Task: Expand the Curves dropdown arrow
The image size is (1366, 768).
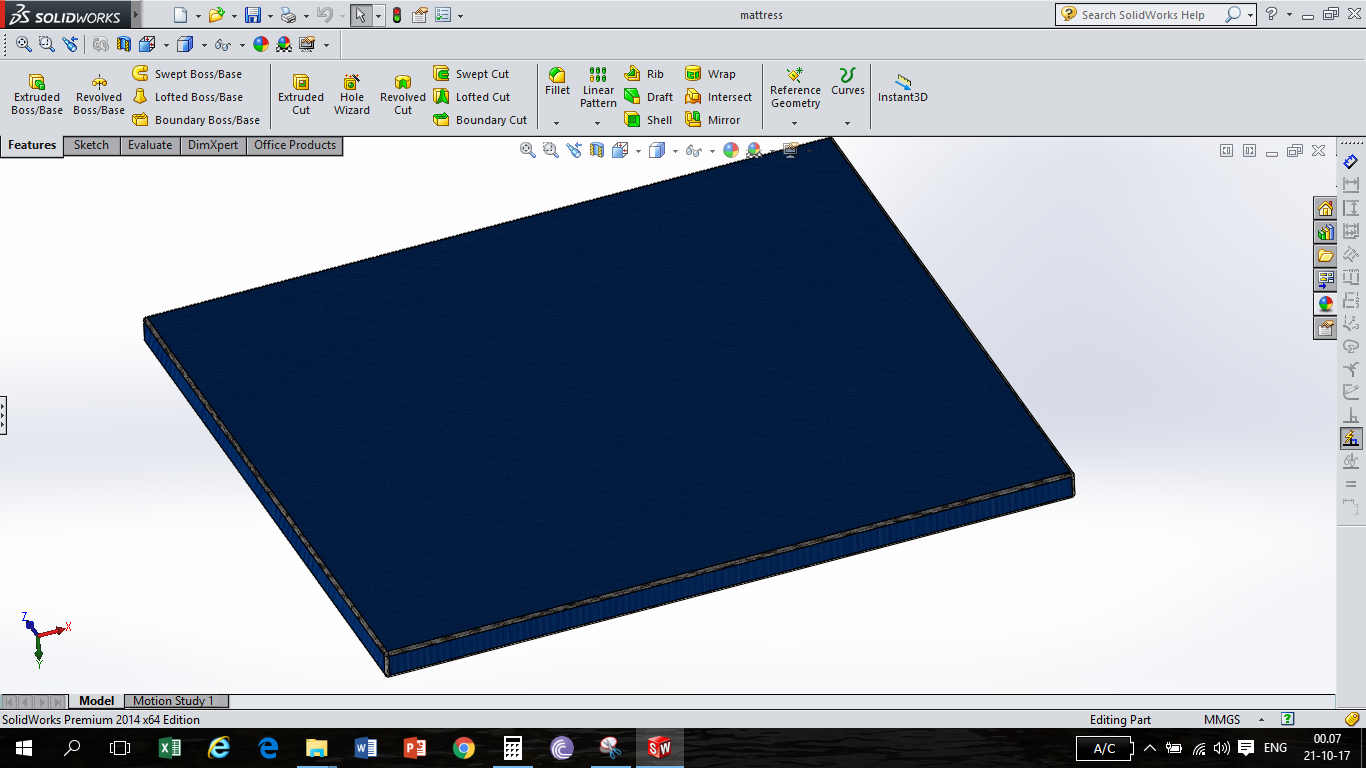Action: (848, 123)
